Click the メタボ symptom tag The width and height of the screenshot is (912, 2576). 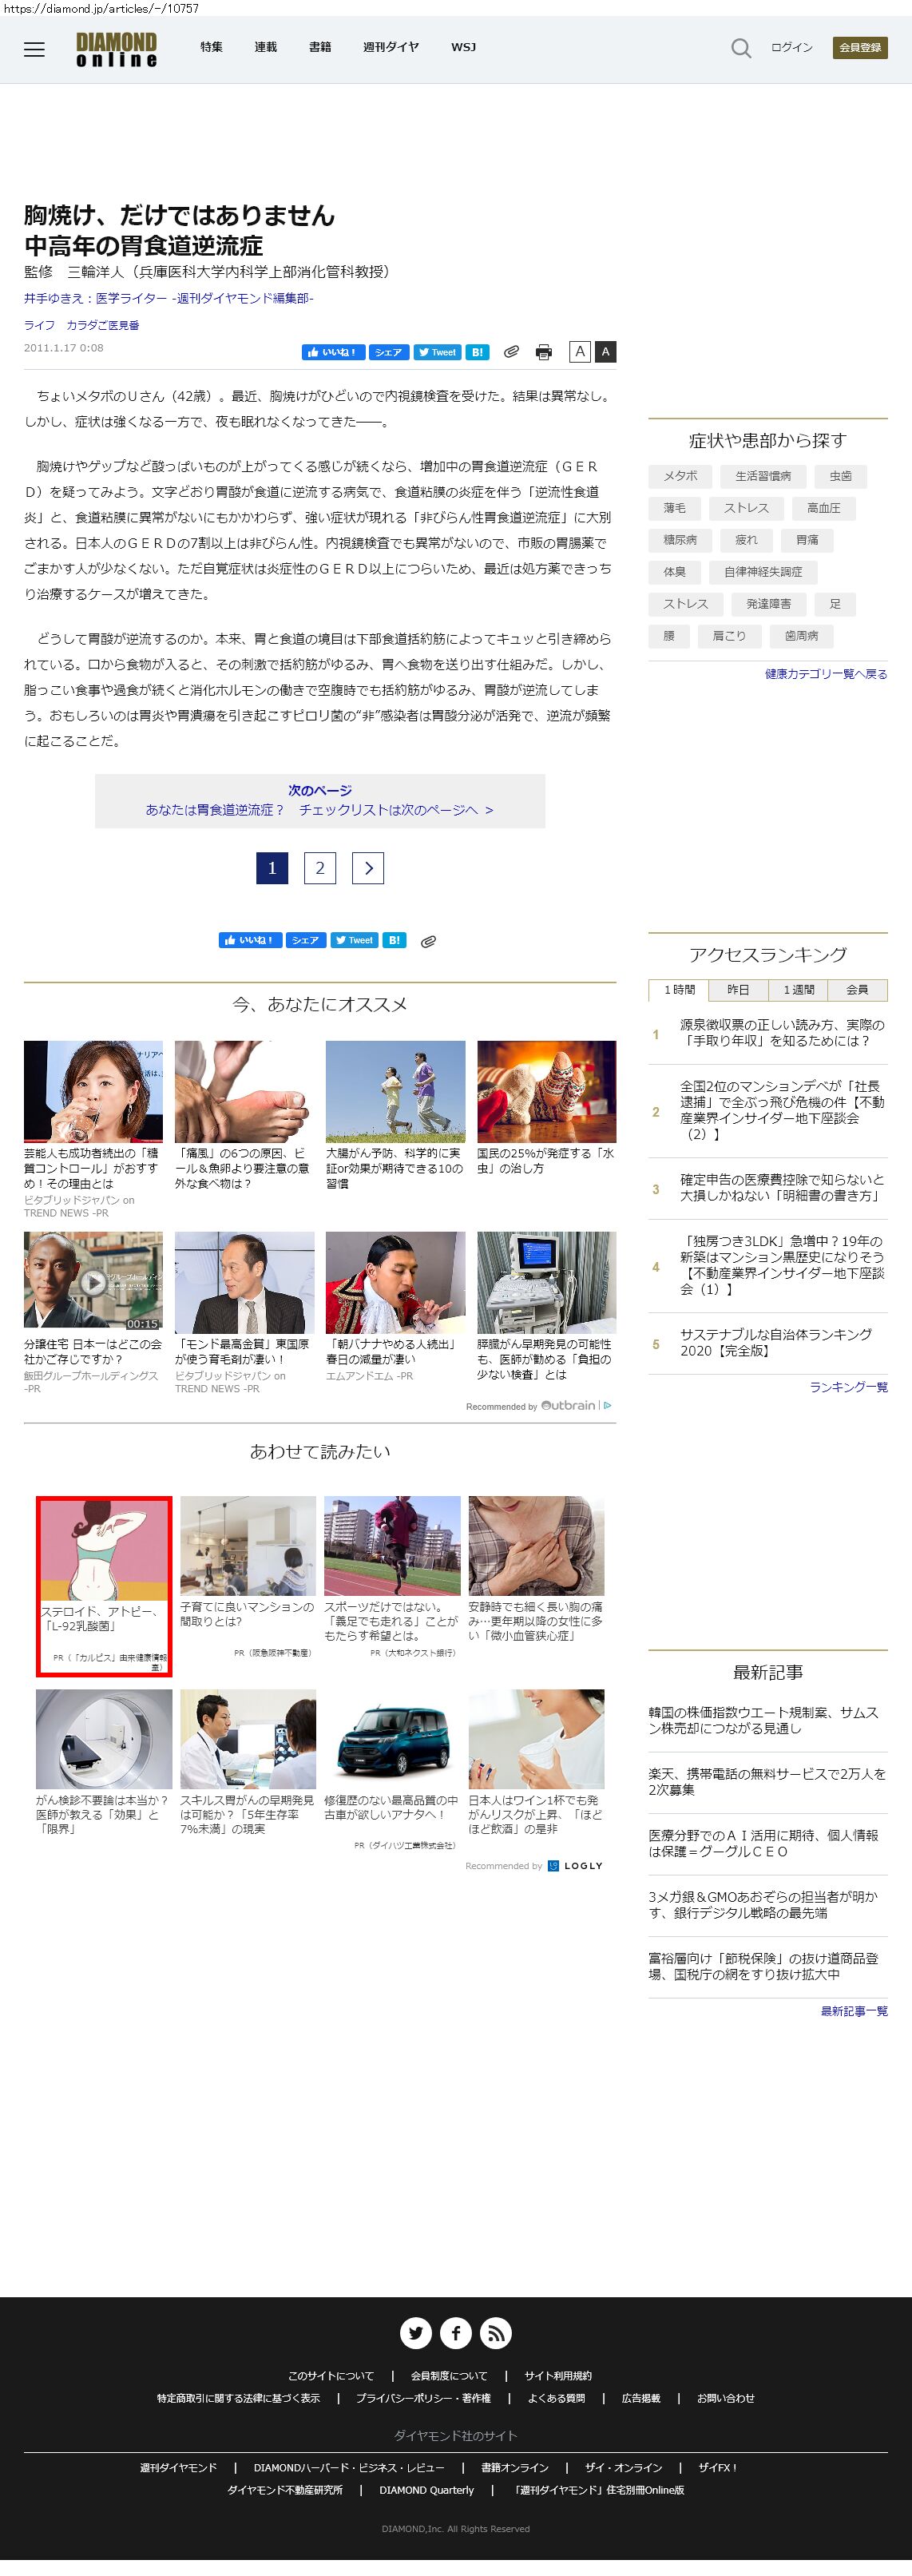pos(680,476)
